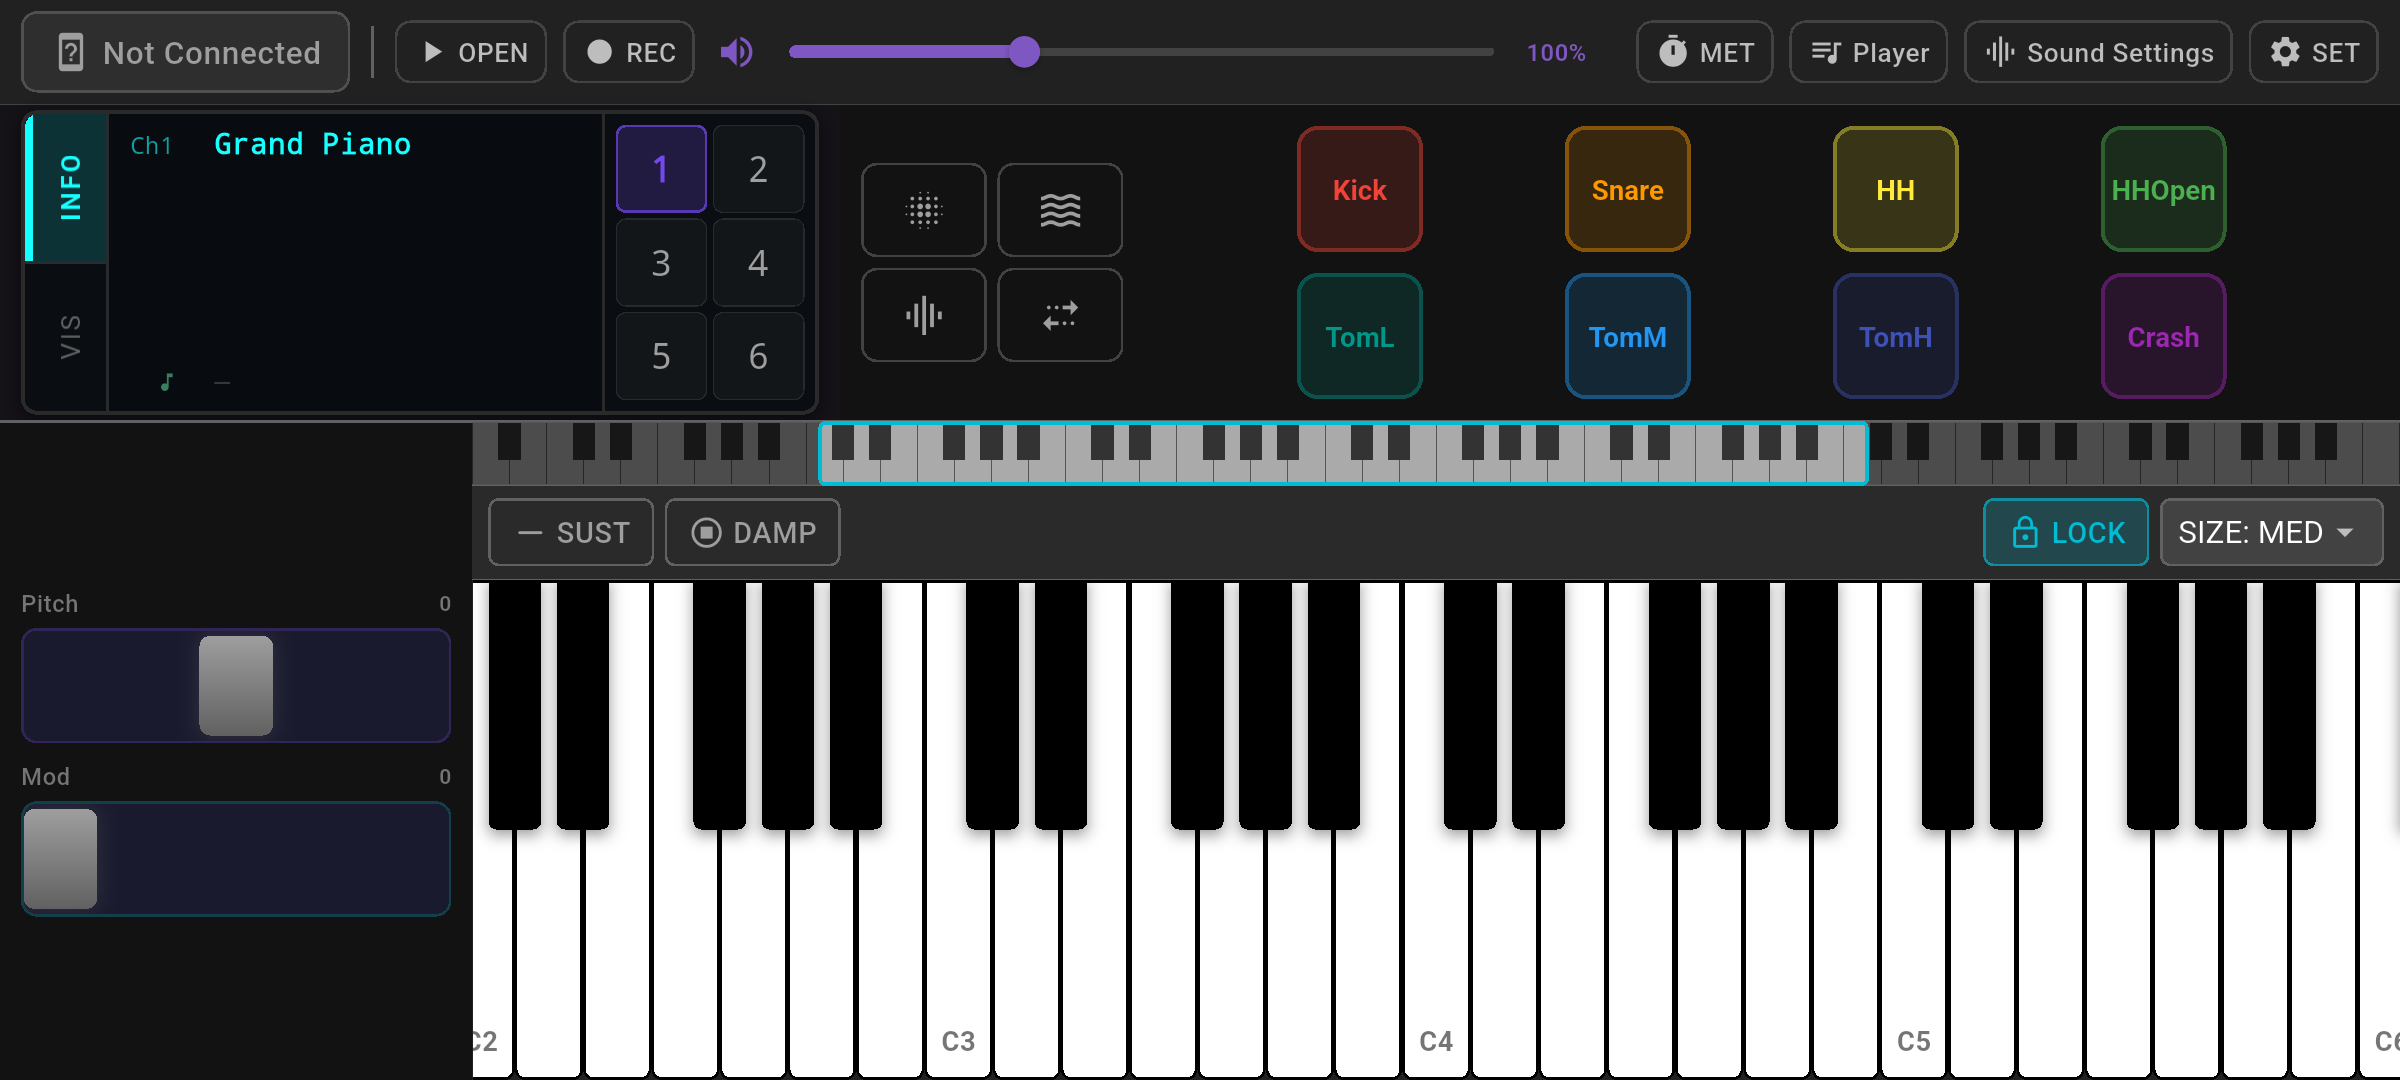Click the master volume slider handle
The height and width of the screenshot is (1080, 2400).
(1024, 52)
